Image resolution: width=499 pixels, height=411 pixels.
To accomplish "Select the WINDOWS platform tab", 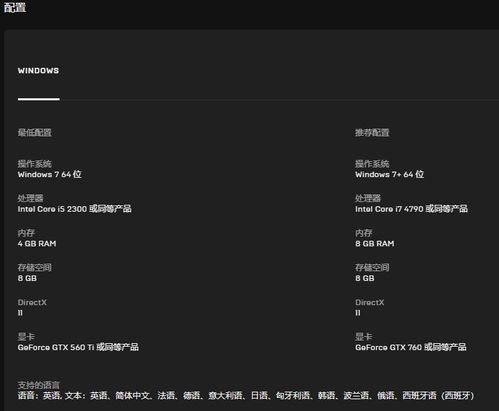I will click(38, 71).
